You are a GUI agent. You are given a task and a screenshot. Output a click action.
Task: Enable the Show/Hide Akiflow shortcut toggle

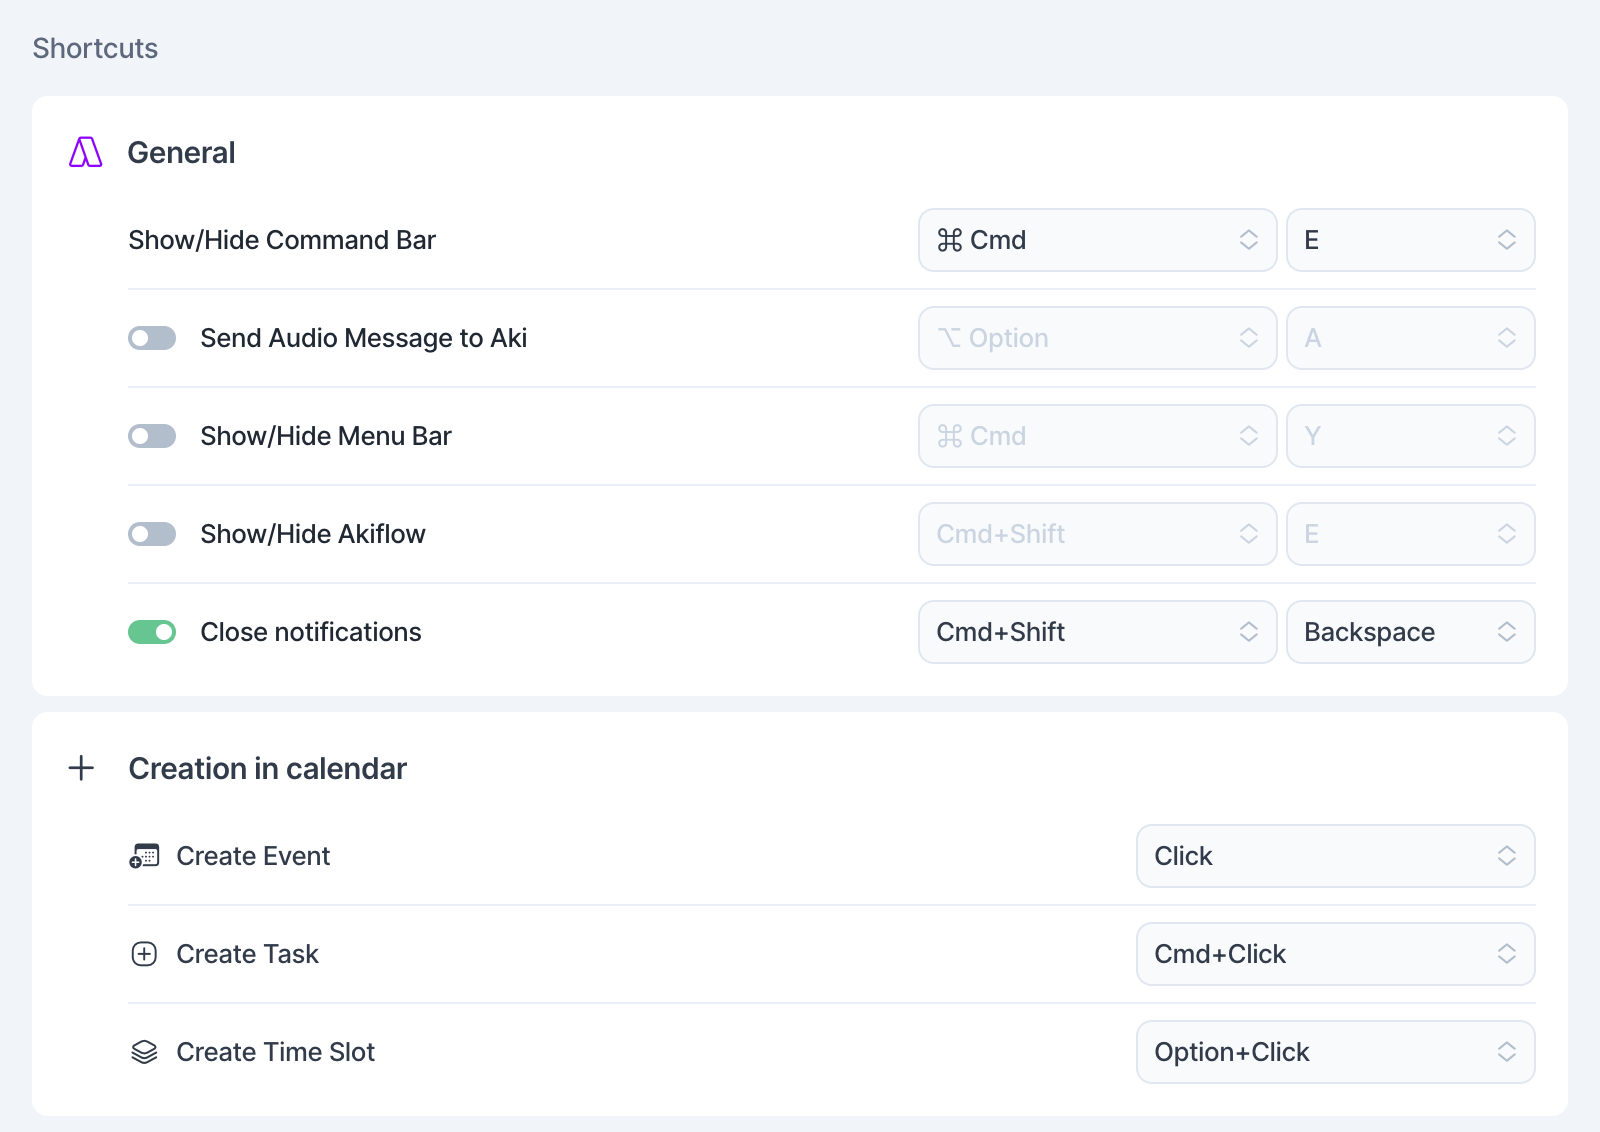(152, 534)
